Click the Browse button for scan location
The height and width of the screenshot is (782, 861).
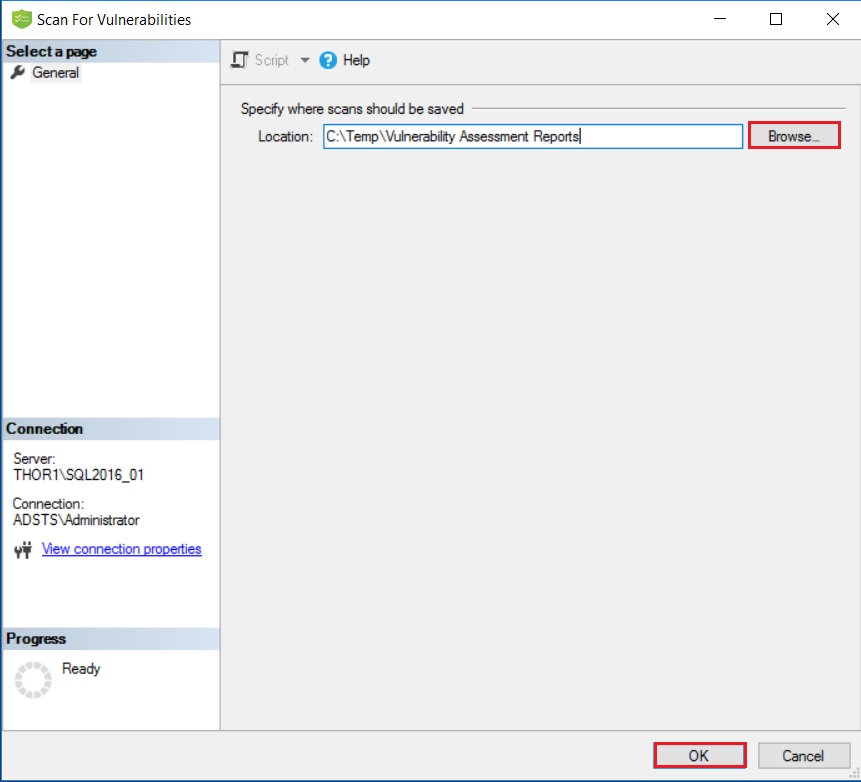click(x=794, y=136)
